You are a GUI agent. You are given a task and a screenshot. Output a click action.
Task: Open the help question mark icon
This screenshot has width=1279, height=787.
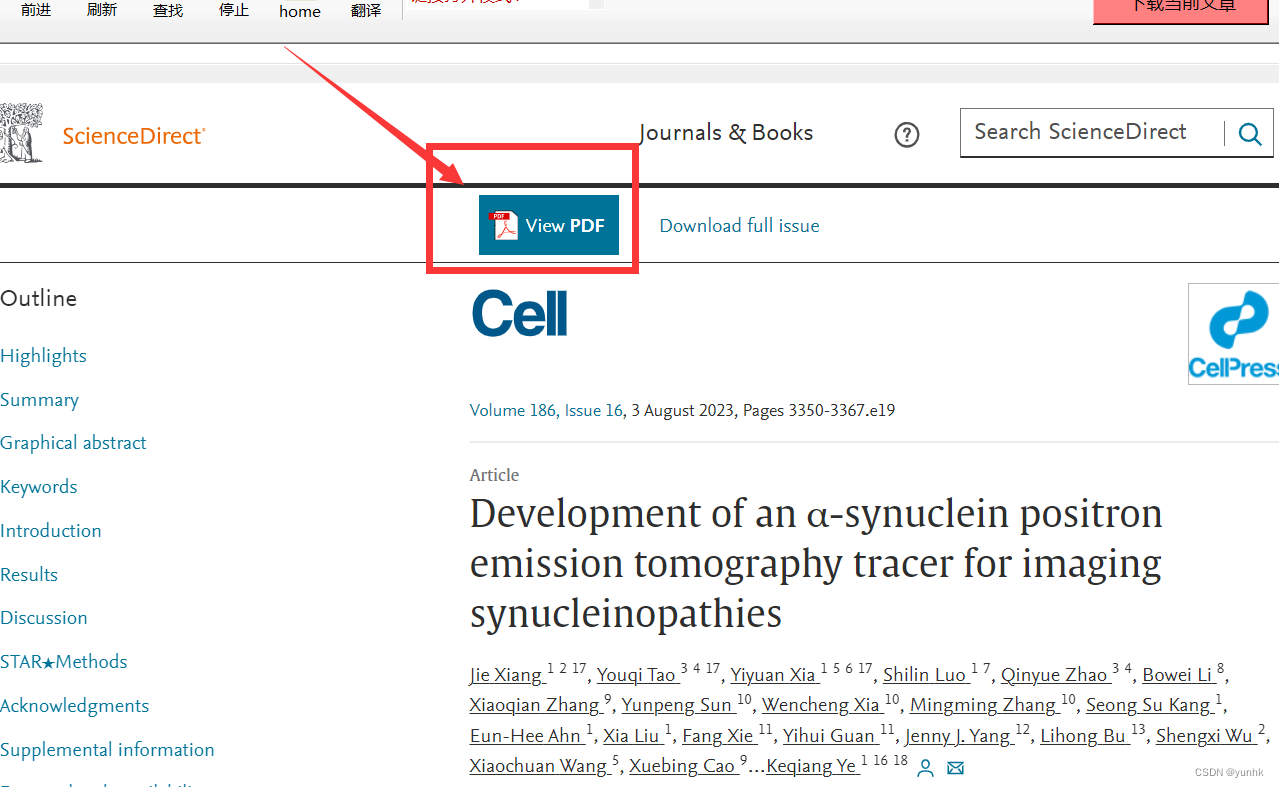(x=907, y=134)
